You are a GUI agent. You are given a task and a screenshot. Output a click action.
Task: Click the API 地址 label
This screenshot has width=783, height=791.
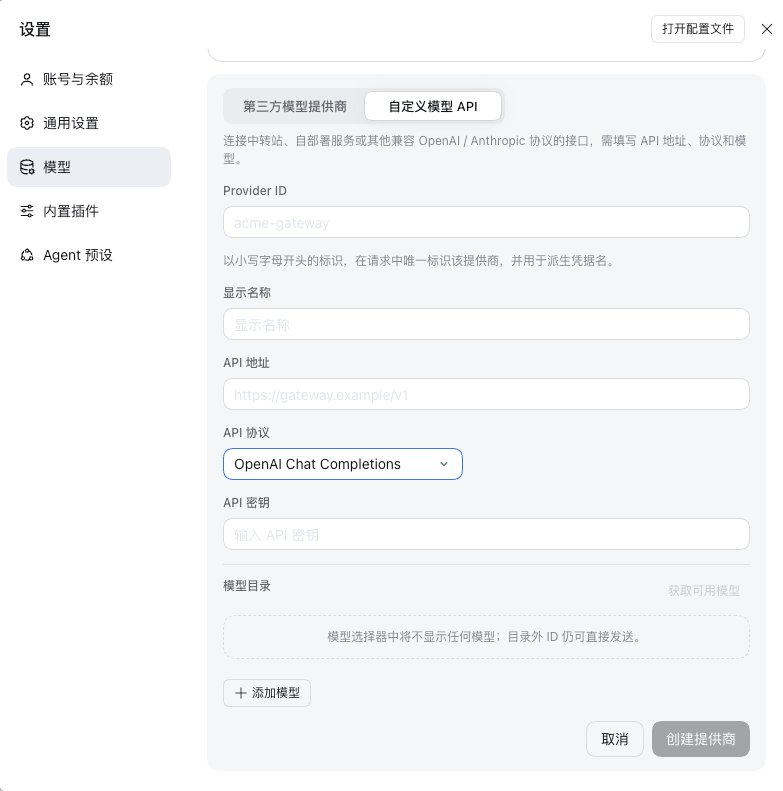pyautogui.click(x=246, y=363)
